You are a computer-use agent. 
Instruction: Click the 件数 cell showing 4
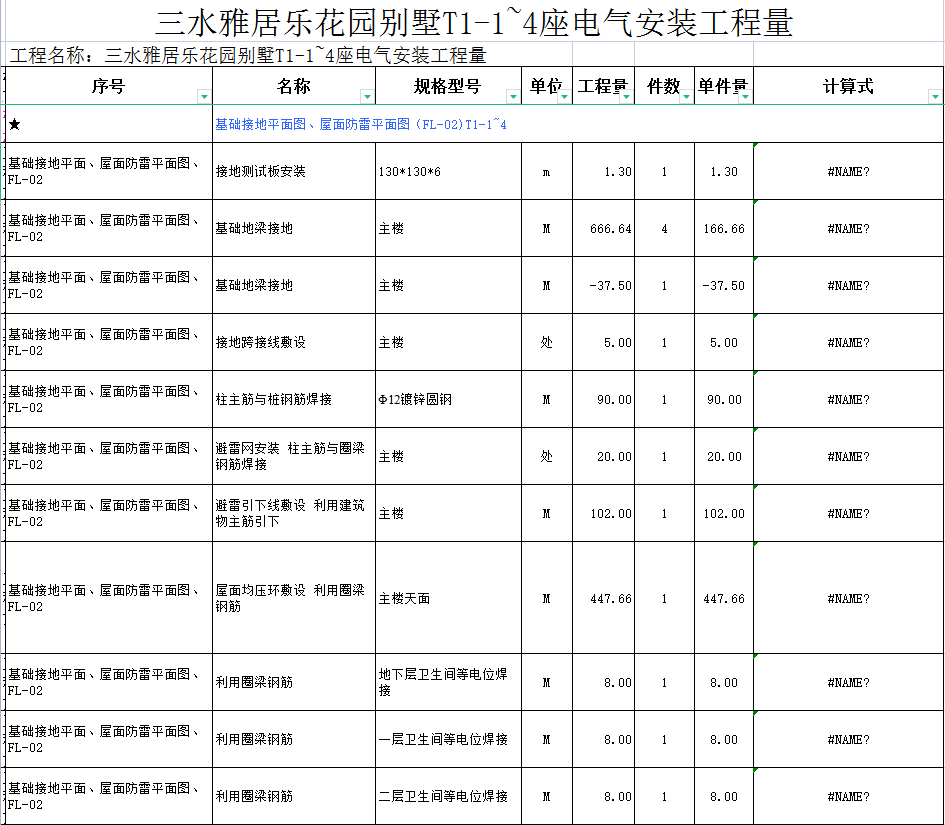point(664,229)
